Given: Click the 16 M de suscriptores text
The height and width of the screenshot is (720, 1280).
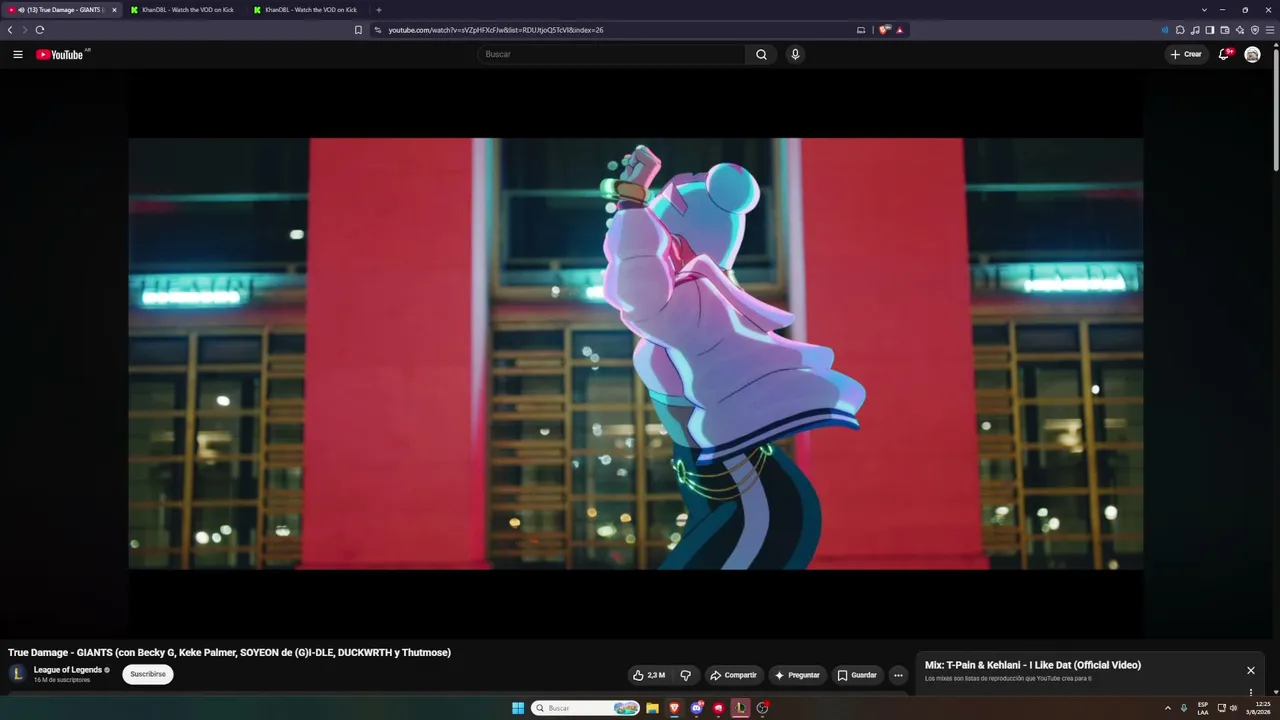Looking at the screenshot, I should [62, 680].
